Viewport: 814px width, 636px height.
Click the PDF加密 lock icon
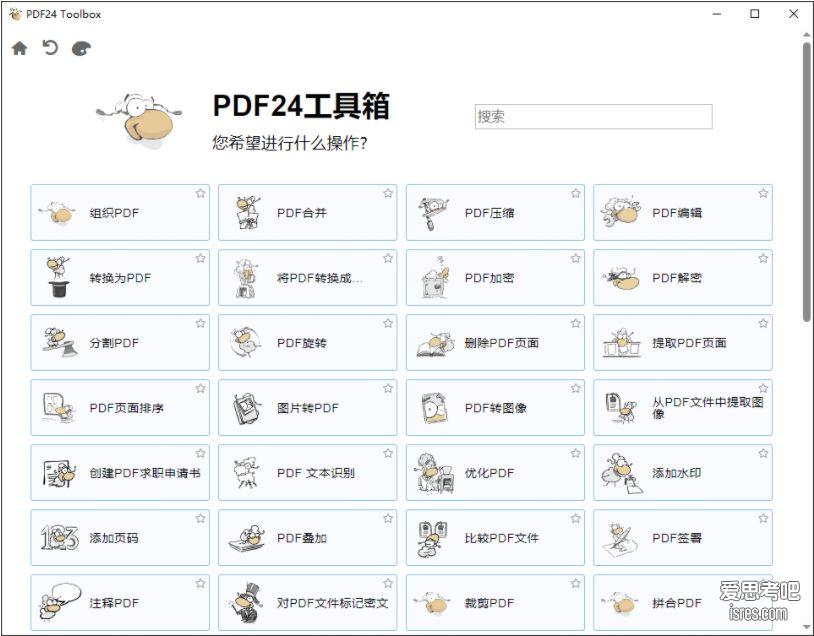435,277
